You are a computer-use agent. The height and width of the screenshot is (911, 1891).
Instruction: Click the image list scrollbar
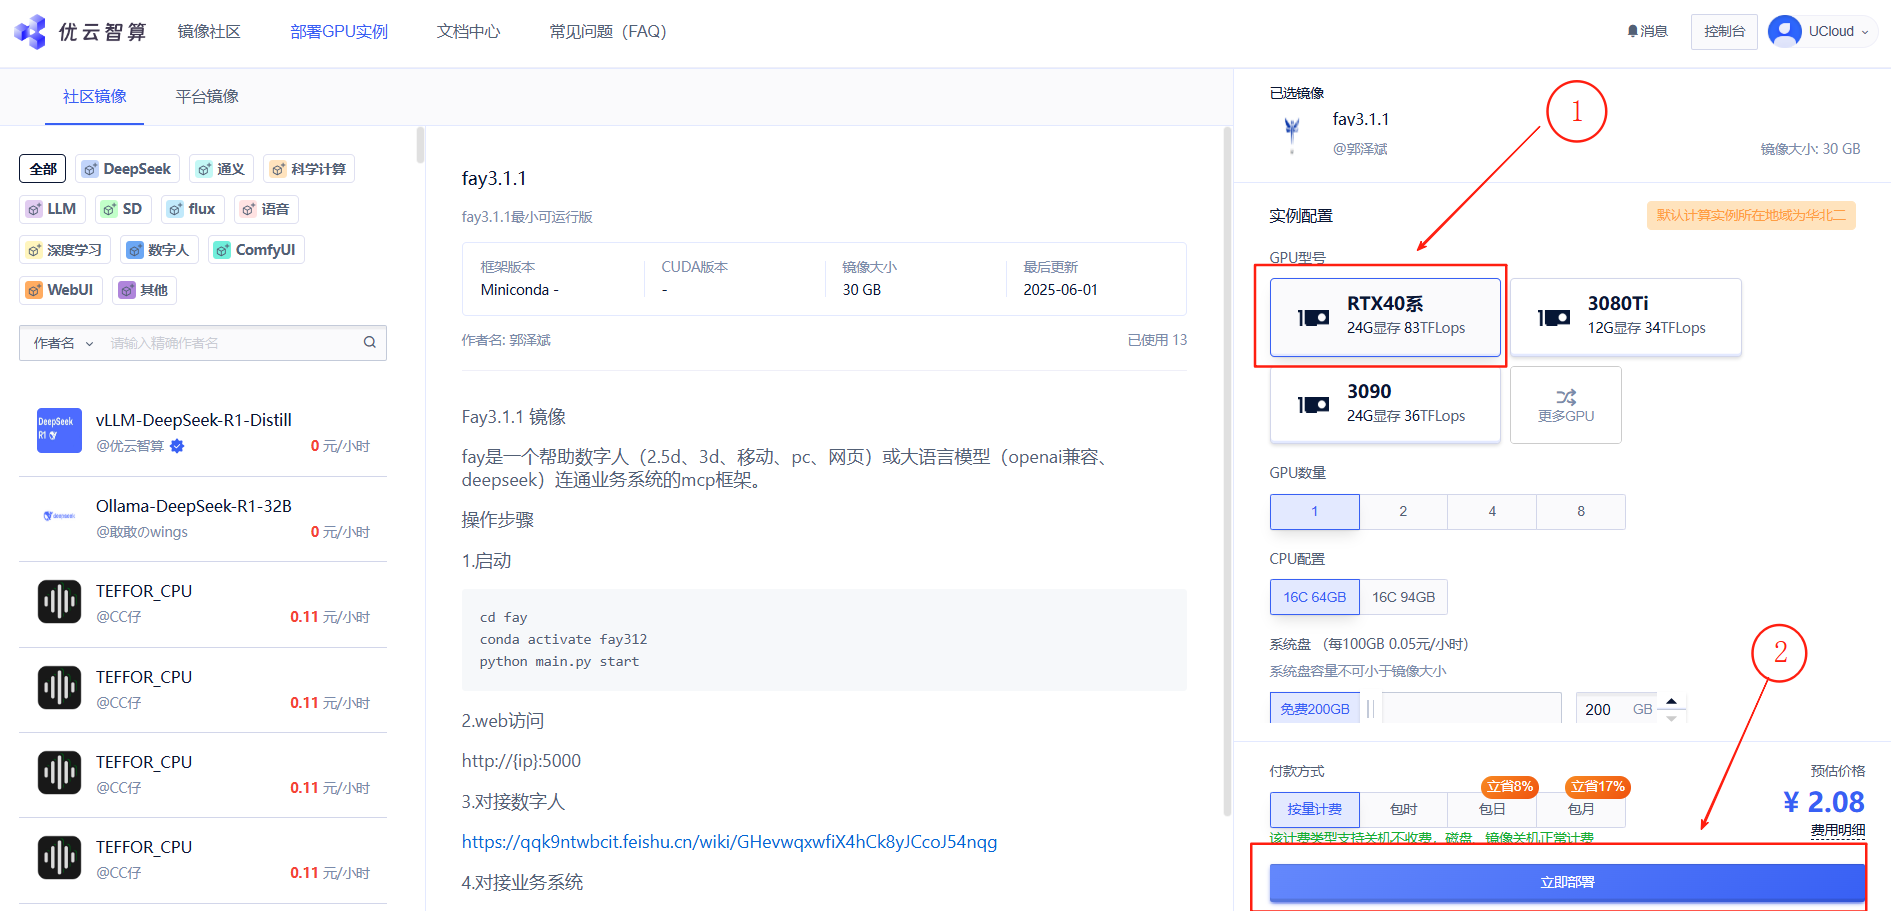coord(420,145)
